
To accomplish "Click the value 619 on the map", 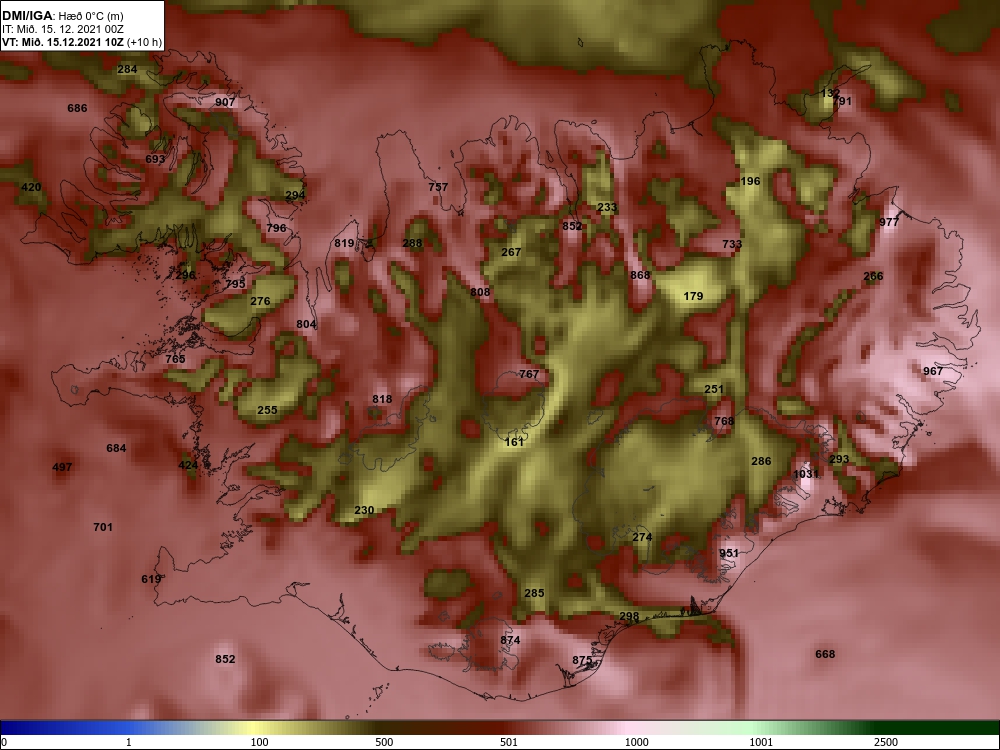I will pos(151,580).
